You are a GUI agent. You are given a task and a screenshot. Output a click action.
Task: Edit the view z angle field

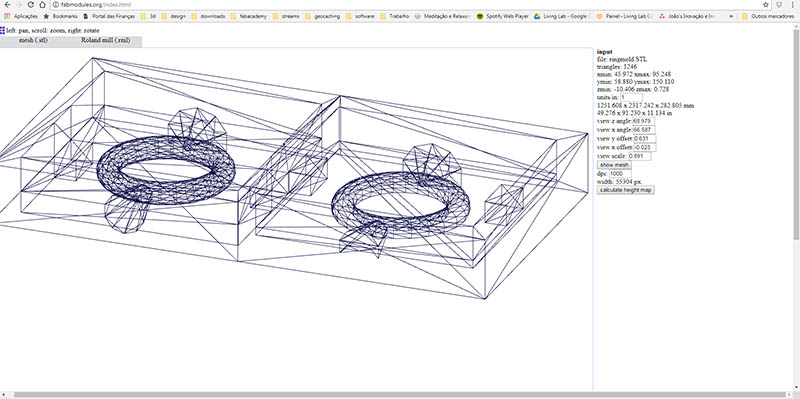click(644, 121)
